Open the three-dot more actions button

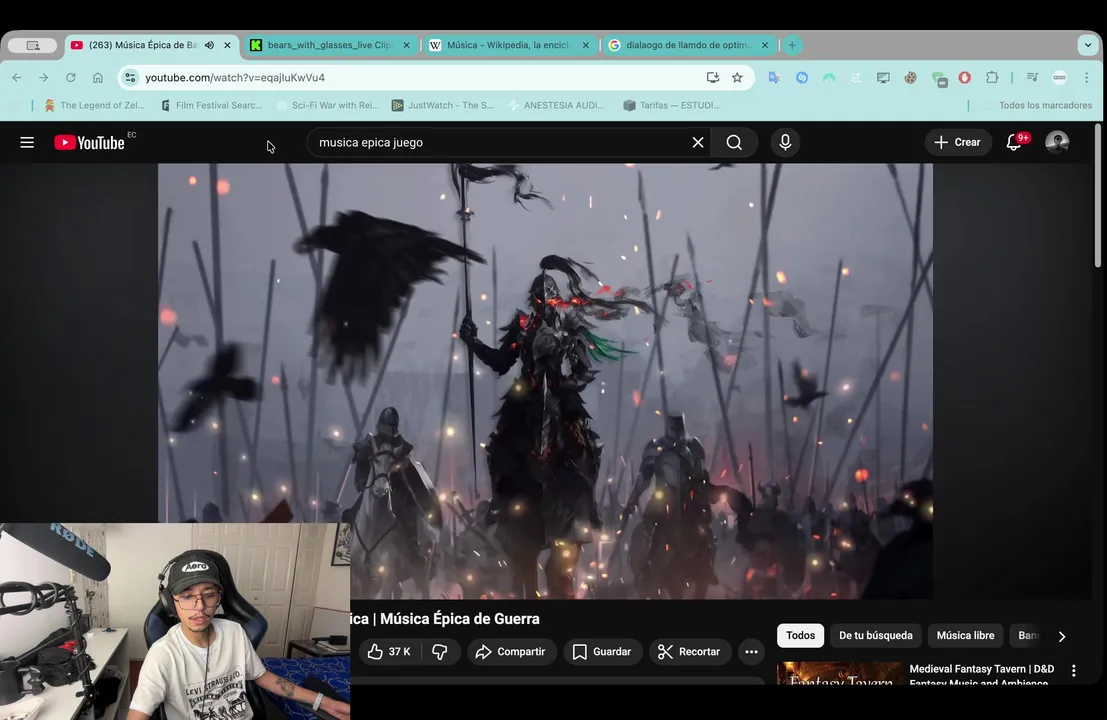click(751, 652)
